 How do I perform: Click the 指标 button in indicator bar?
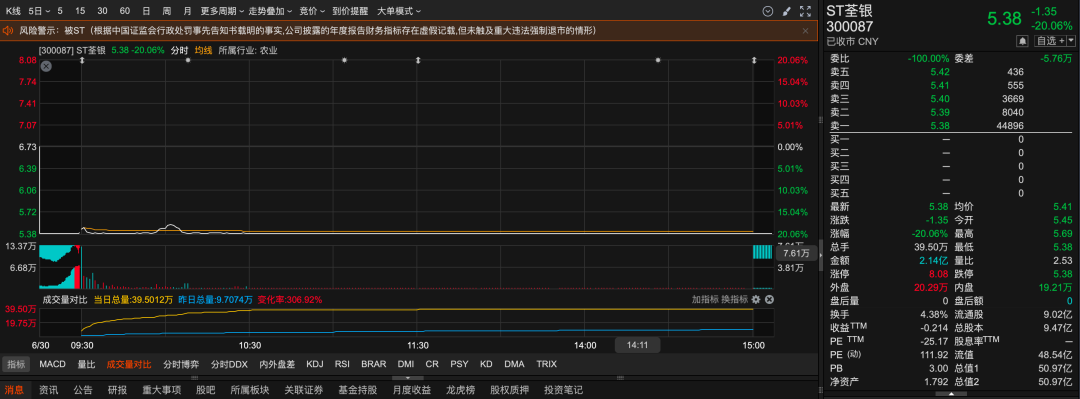click(x=15, y=364)
